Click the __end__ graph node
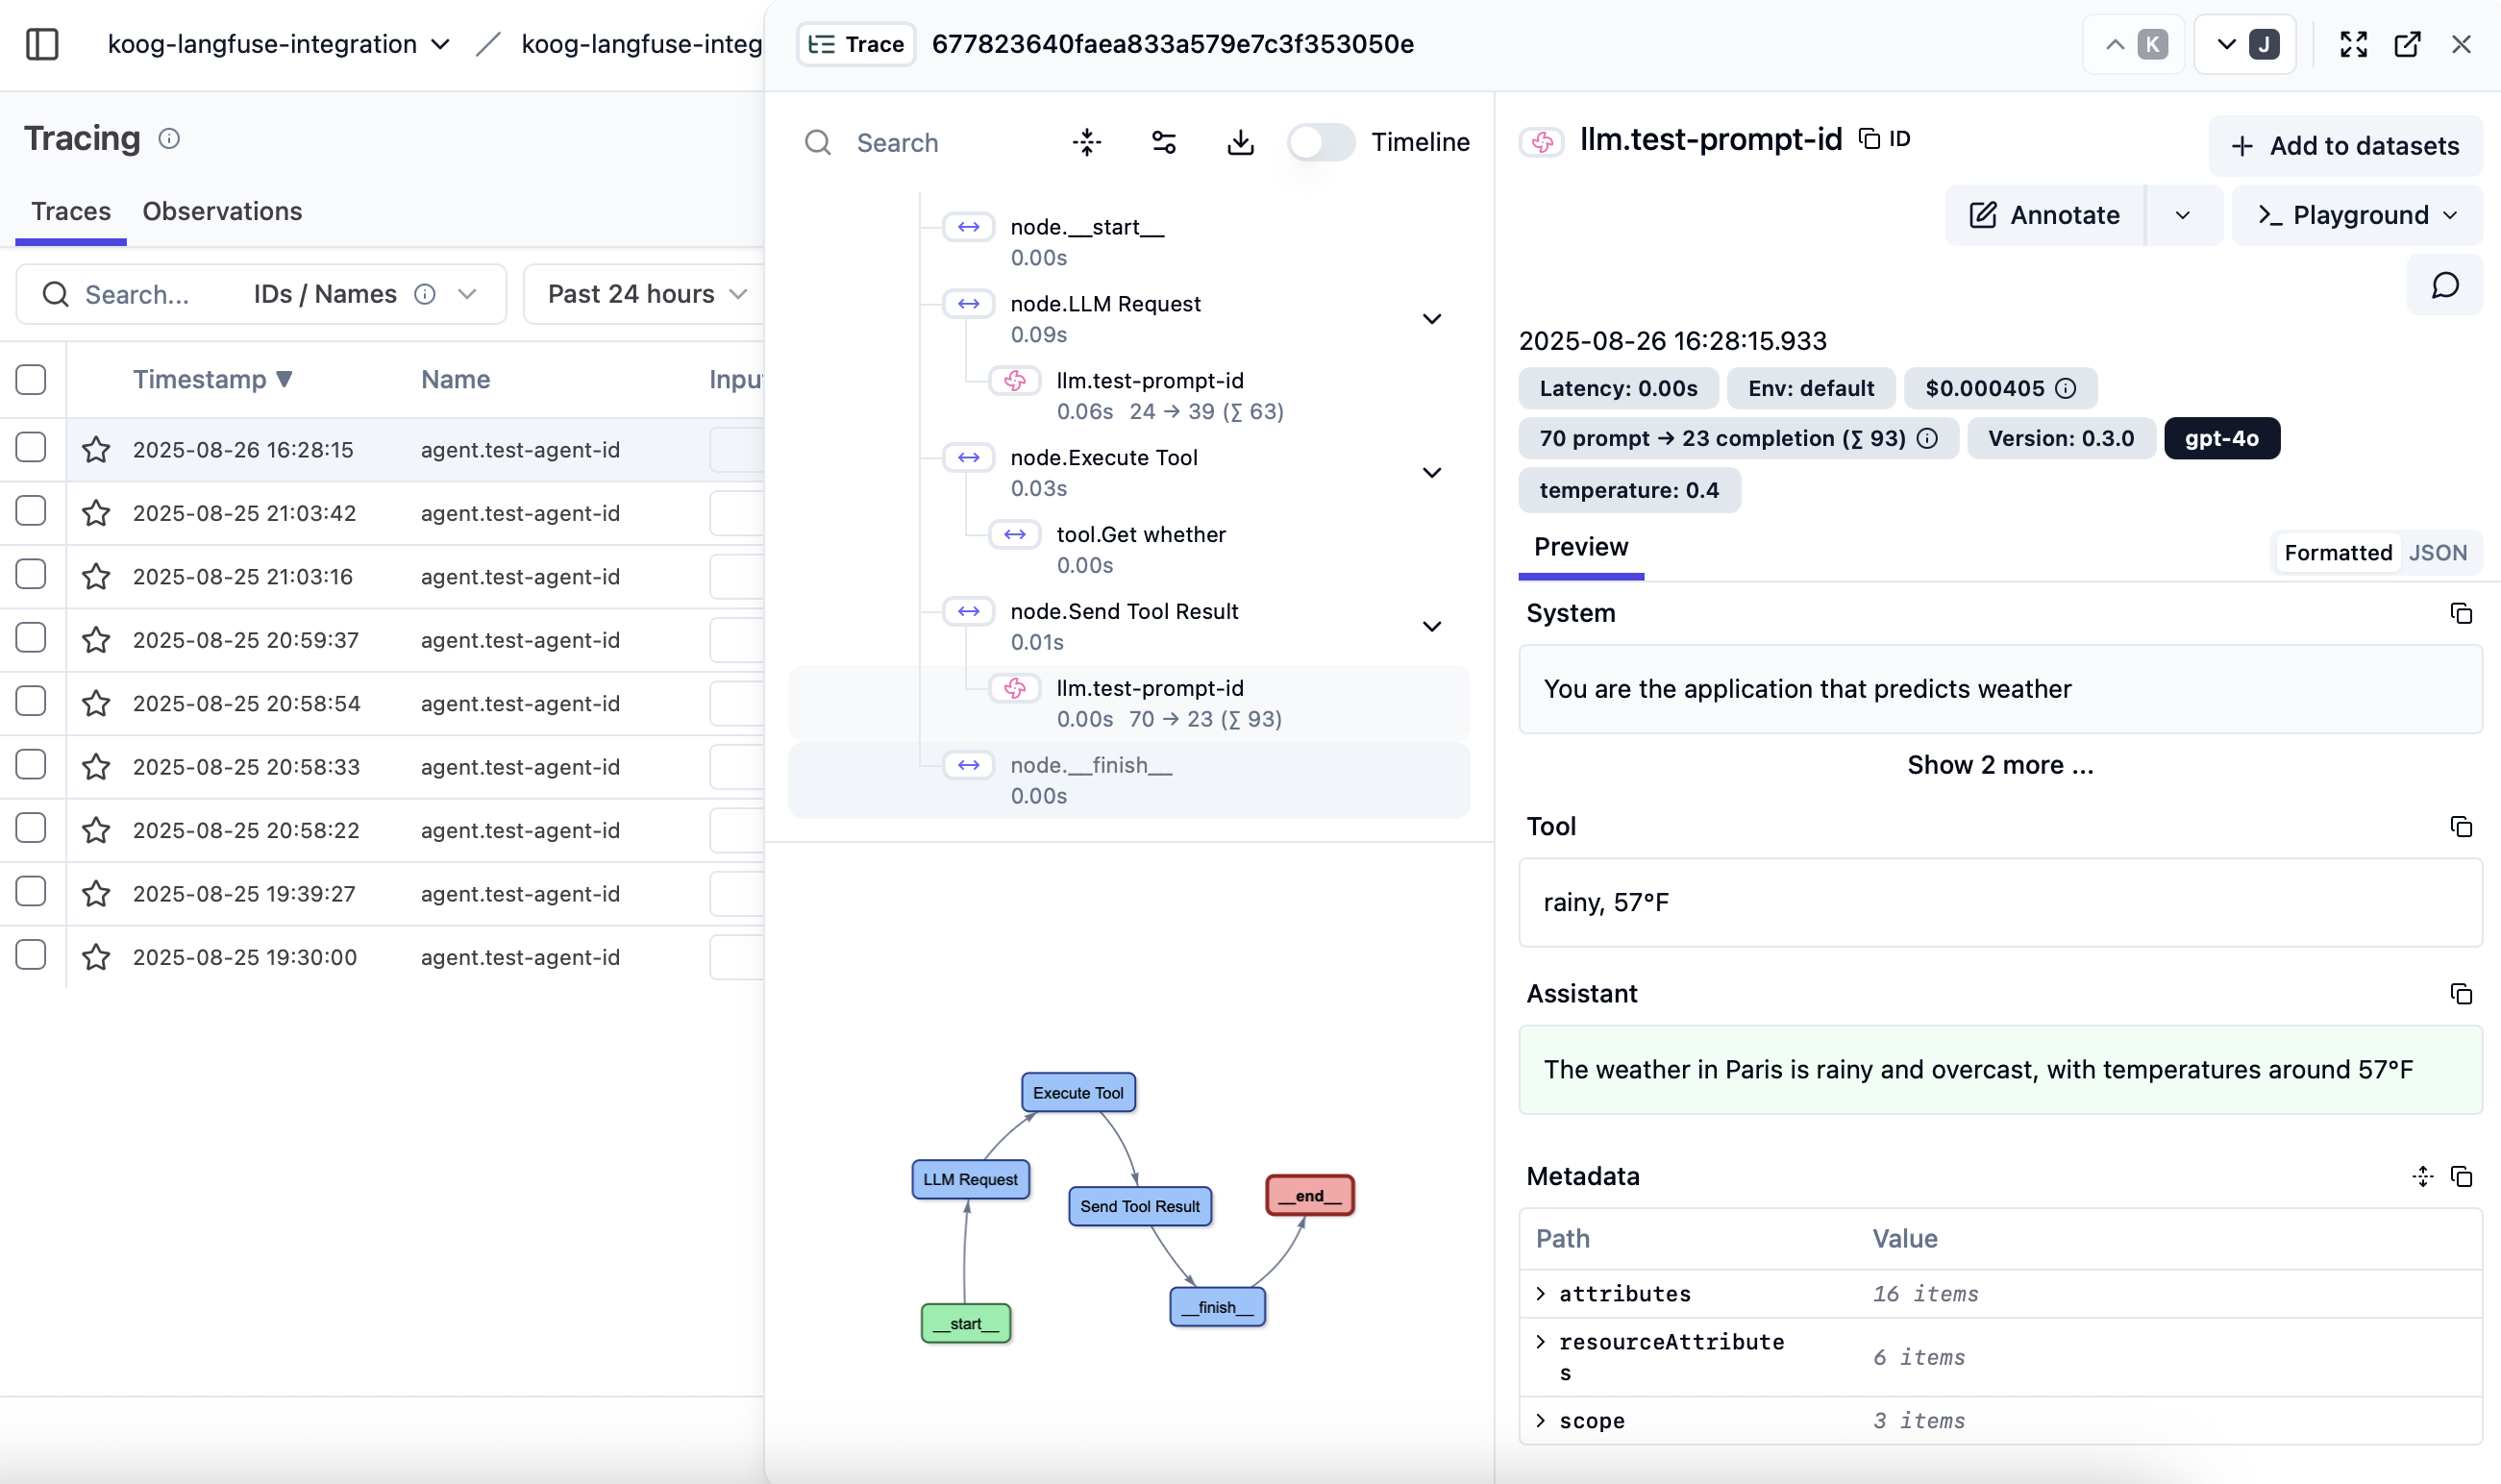 1310,1195
